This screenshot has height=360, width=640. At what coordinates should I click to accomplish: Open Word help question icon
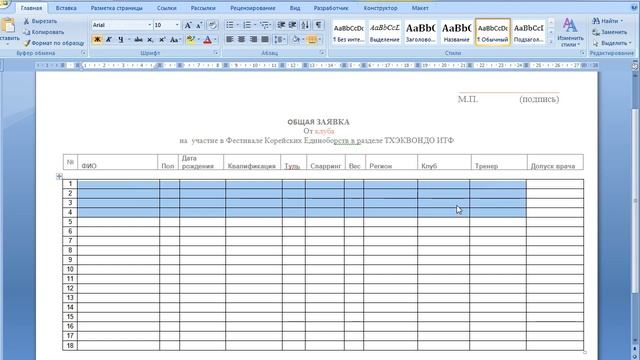[x=635, y=7]
